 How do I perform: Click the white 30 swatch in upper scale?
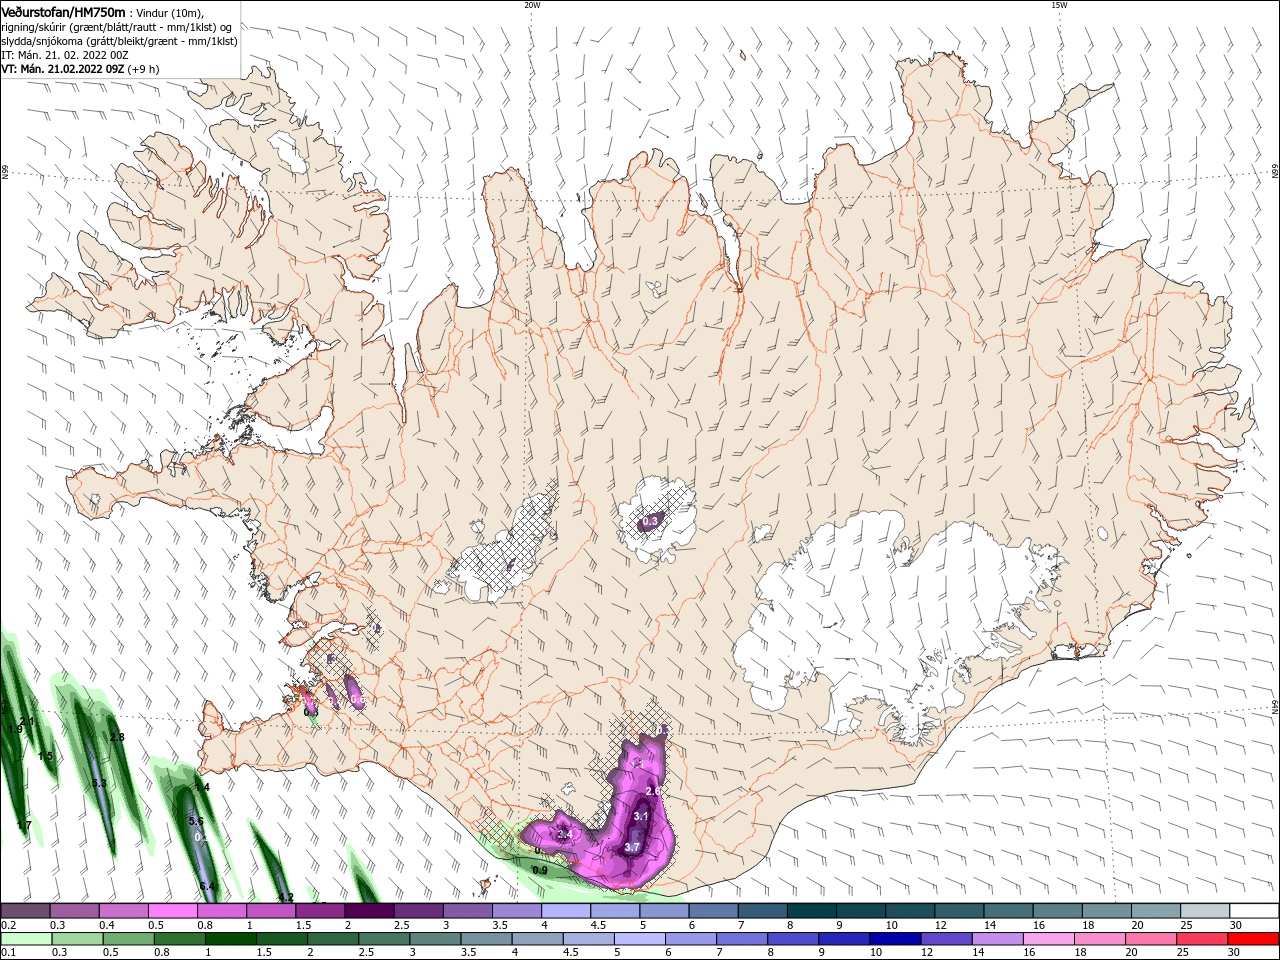tap(1255, 910)
